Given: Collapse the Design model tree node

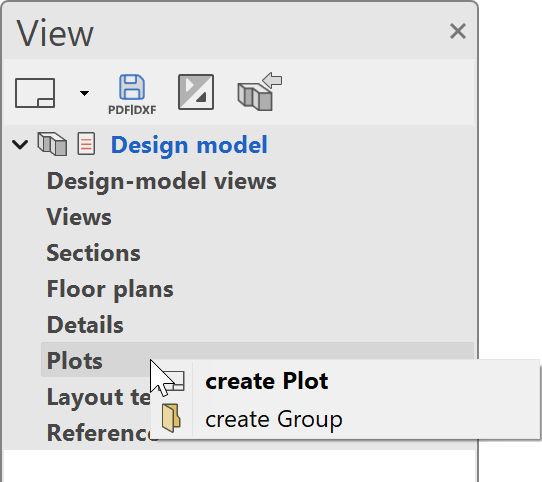Looking at the screenshot, I should pyautogui.click(x=20, y=145).
